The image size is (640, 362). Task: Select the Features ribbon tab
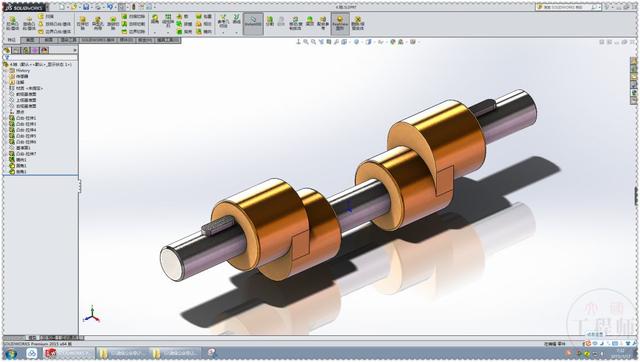(x=11, y=40)
